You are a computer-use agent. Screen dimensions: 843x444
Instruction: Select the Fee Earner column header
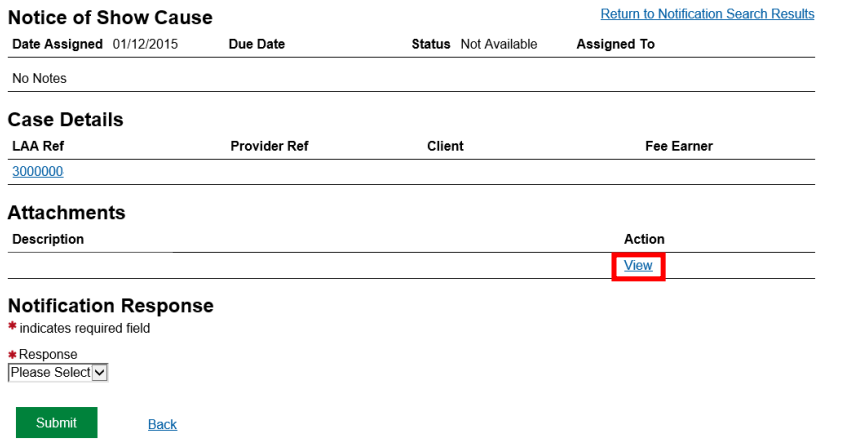pos(679,146)
